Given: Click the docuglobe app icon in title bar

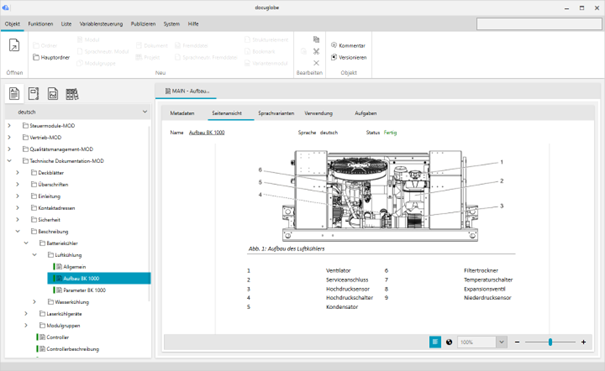Looking at the screenshot, I should [5, 8].
